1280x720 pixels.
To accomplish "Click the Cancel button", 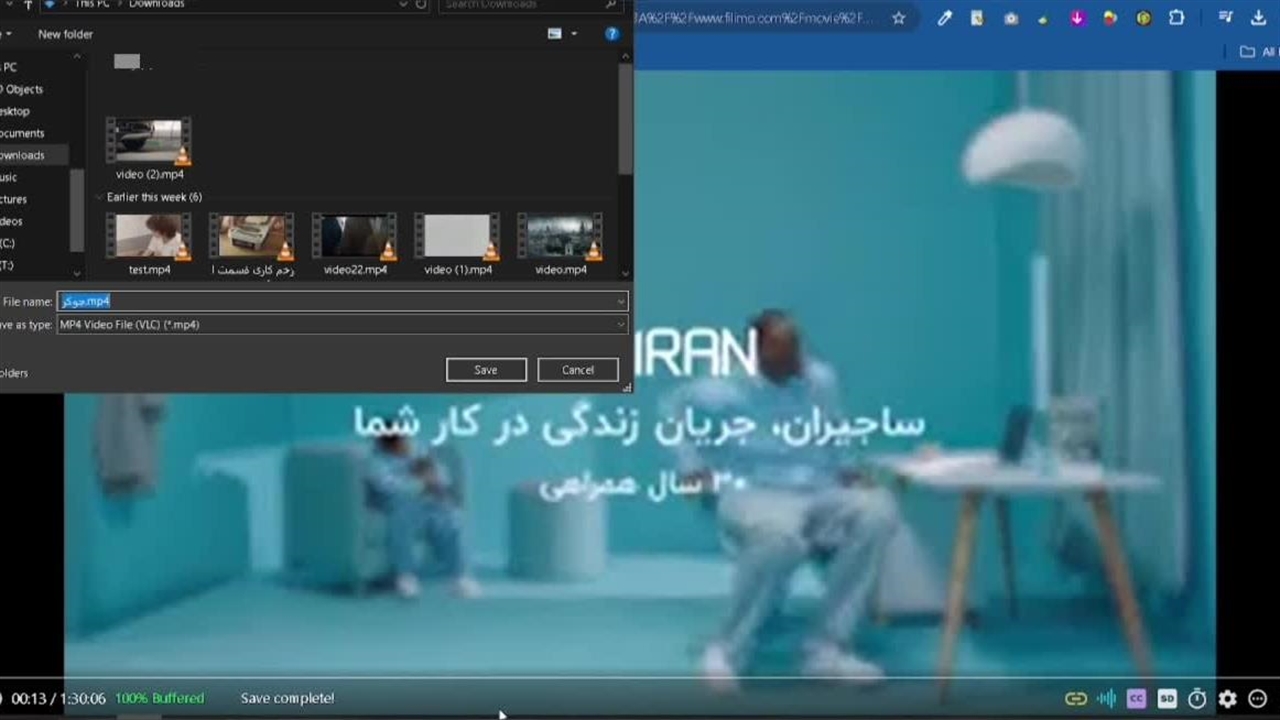I will coord(577,370).
